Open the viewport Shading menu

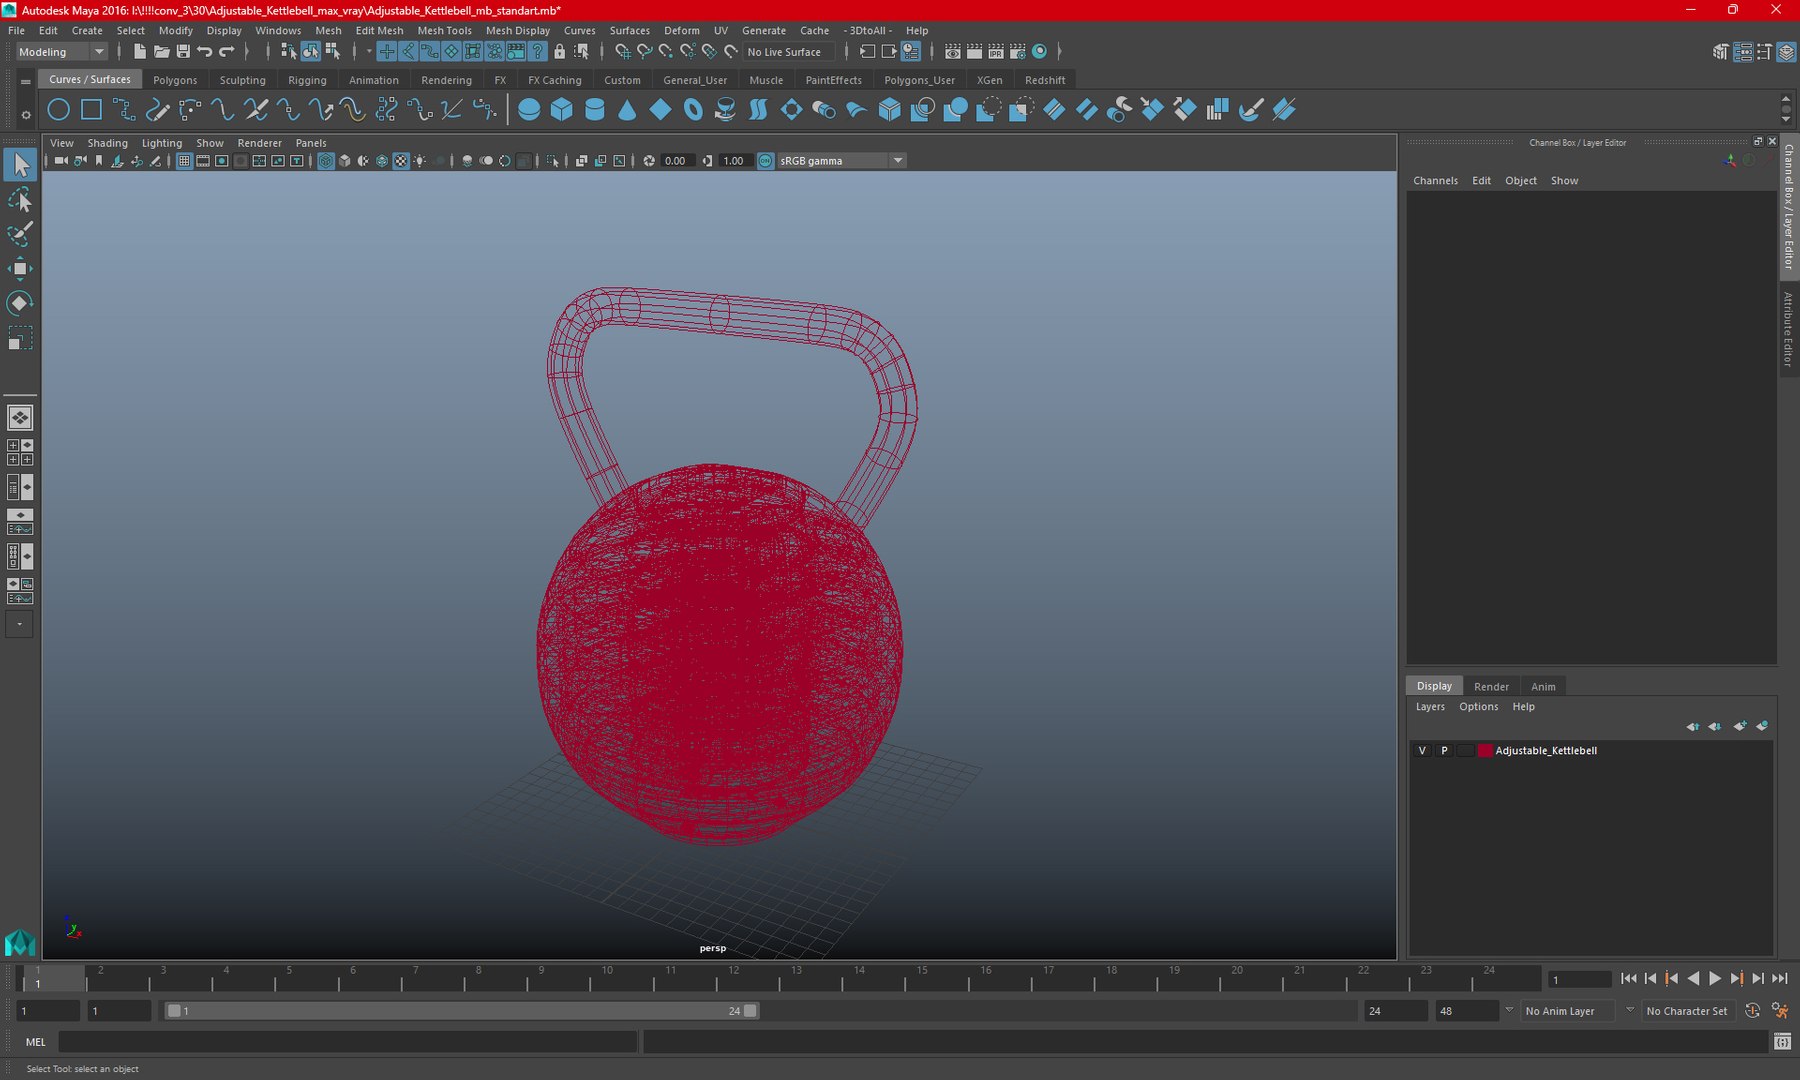pyautogui.click(x=107, y=143)
